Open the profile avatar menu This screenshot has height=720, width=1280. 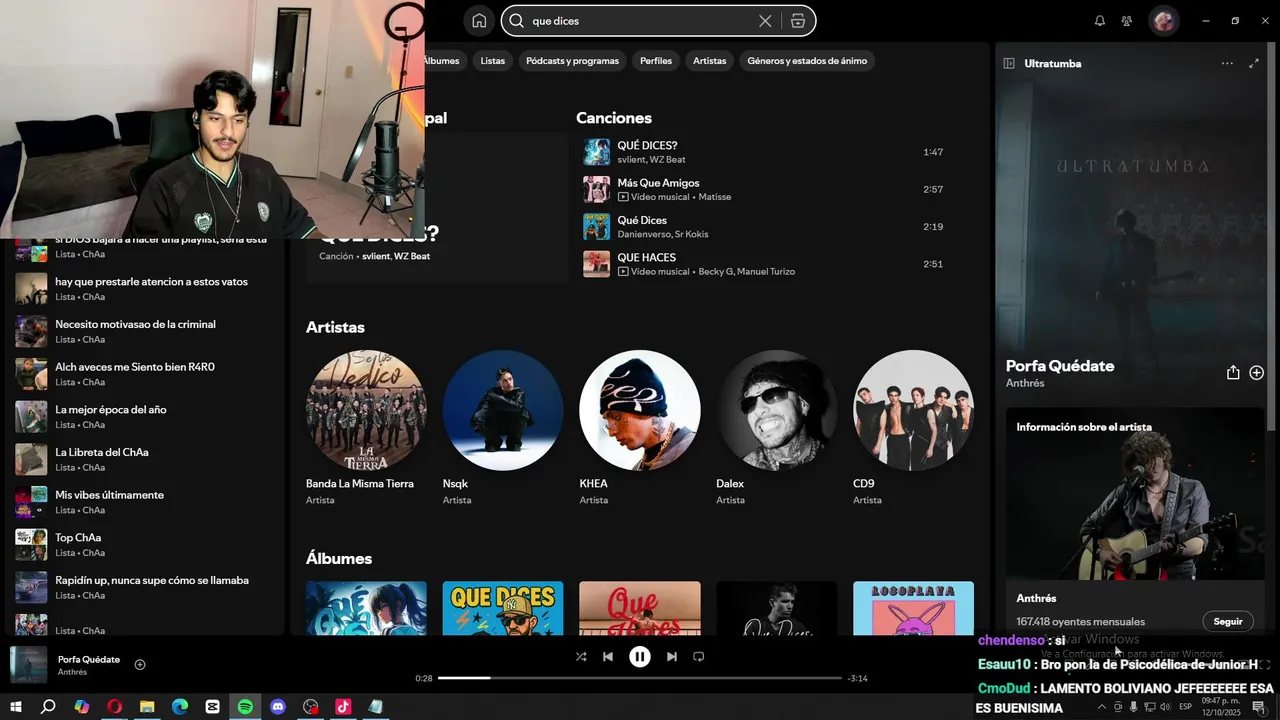1163,21
